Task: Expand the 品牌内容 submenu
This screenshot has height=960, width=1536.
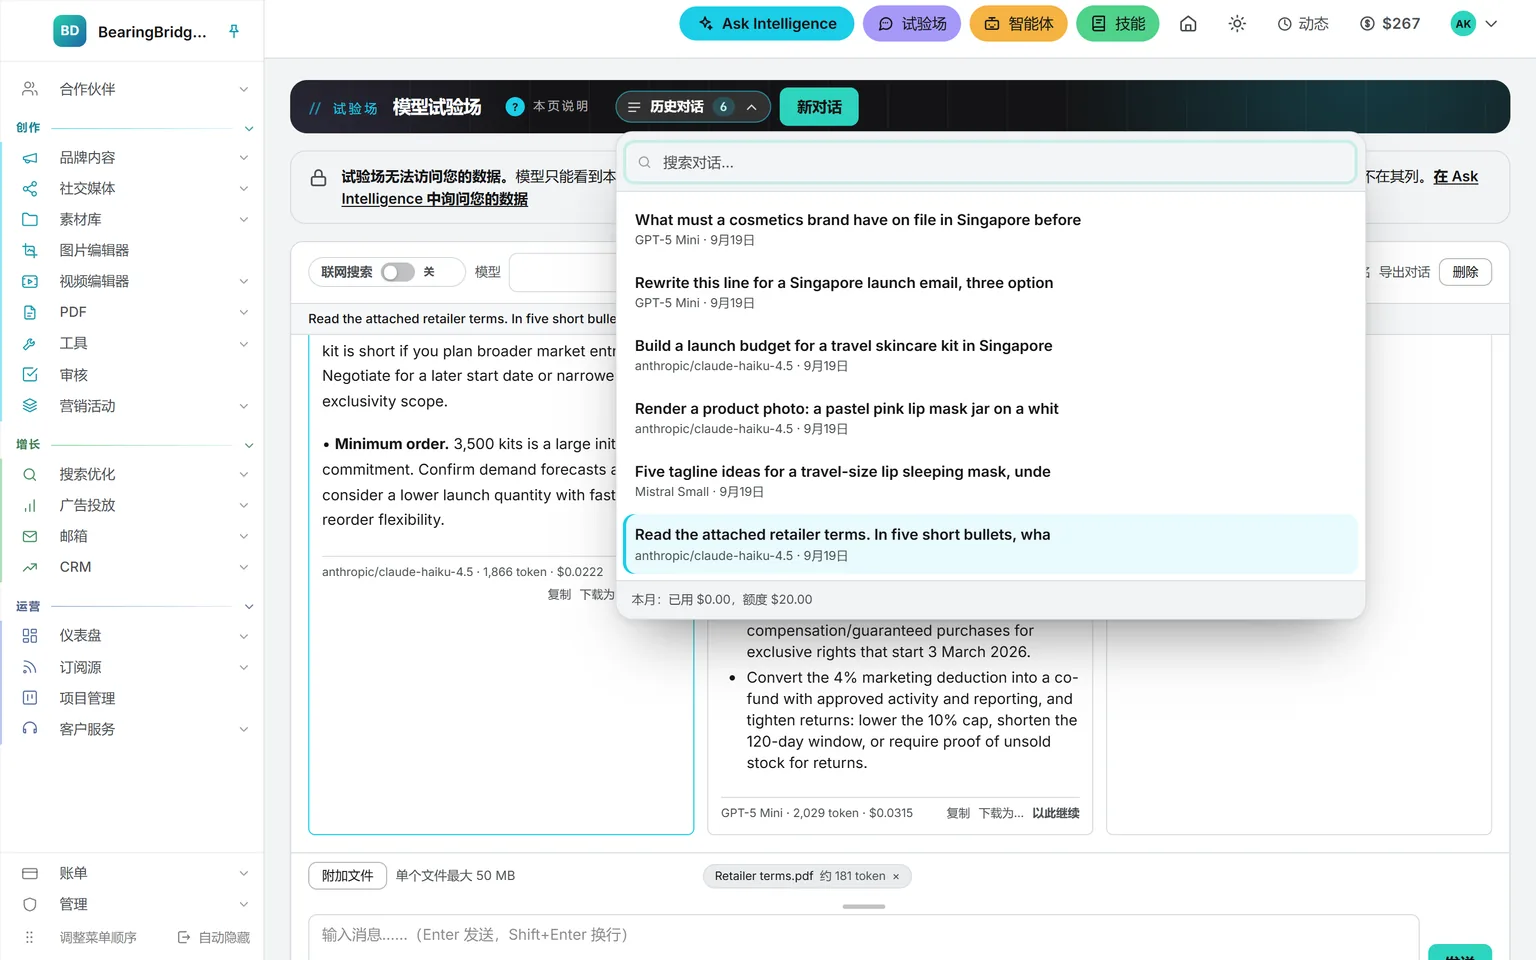Action: 243,158
